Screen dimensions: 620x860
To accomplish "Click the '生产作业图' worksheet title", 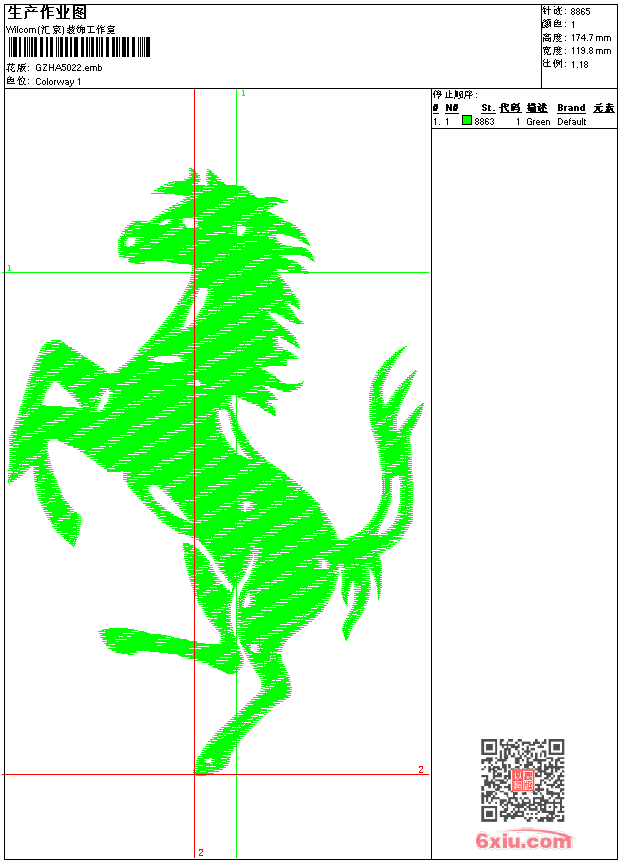I will pos(47,12).
